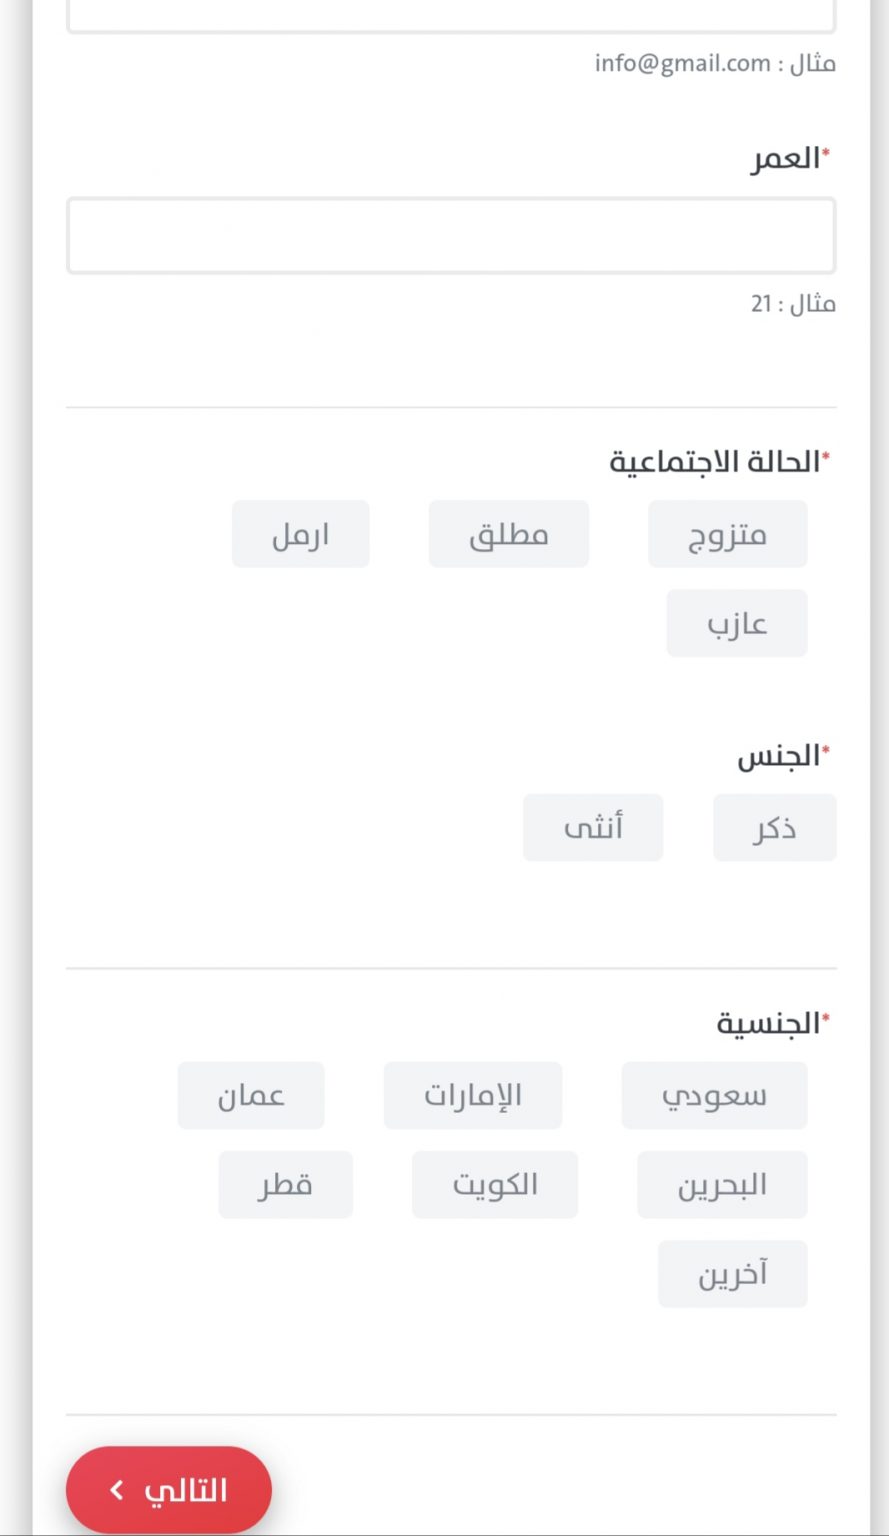The image size is (889, 1536).
Task: Pick the ارمل marital status option
Action: 300,534
